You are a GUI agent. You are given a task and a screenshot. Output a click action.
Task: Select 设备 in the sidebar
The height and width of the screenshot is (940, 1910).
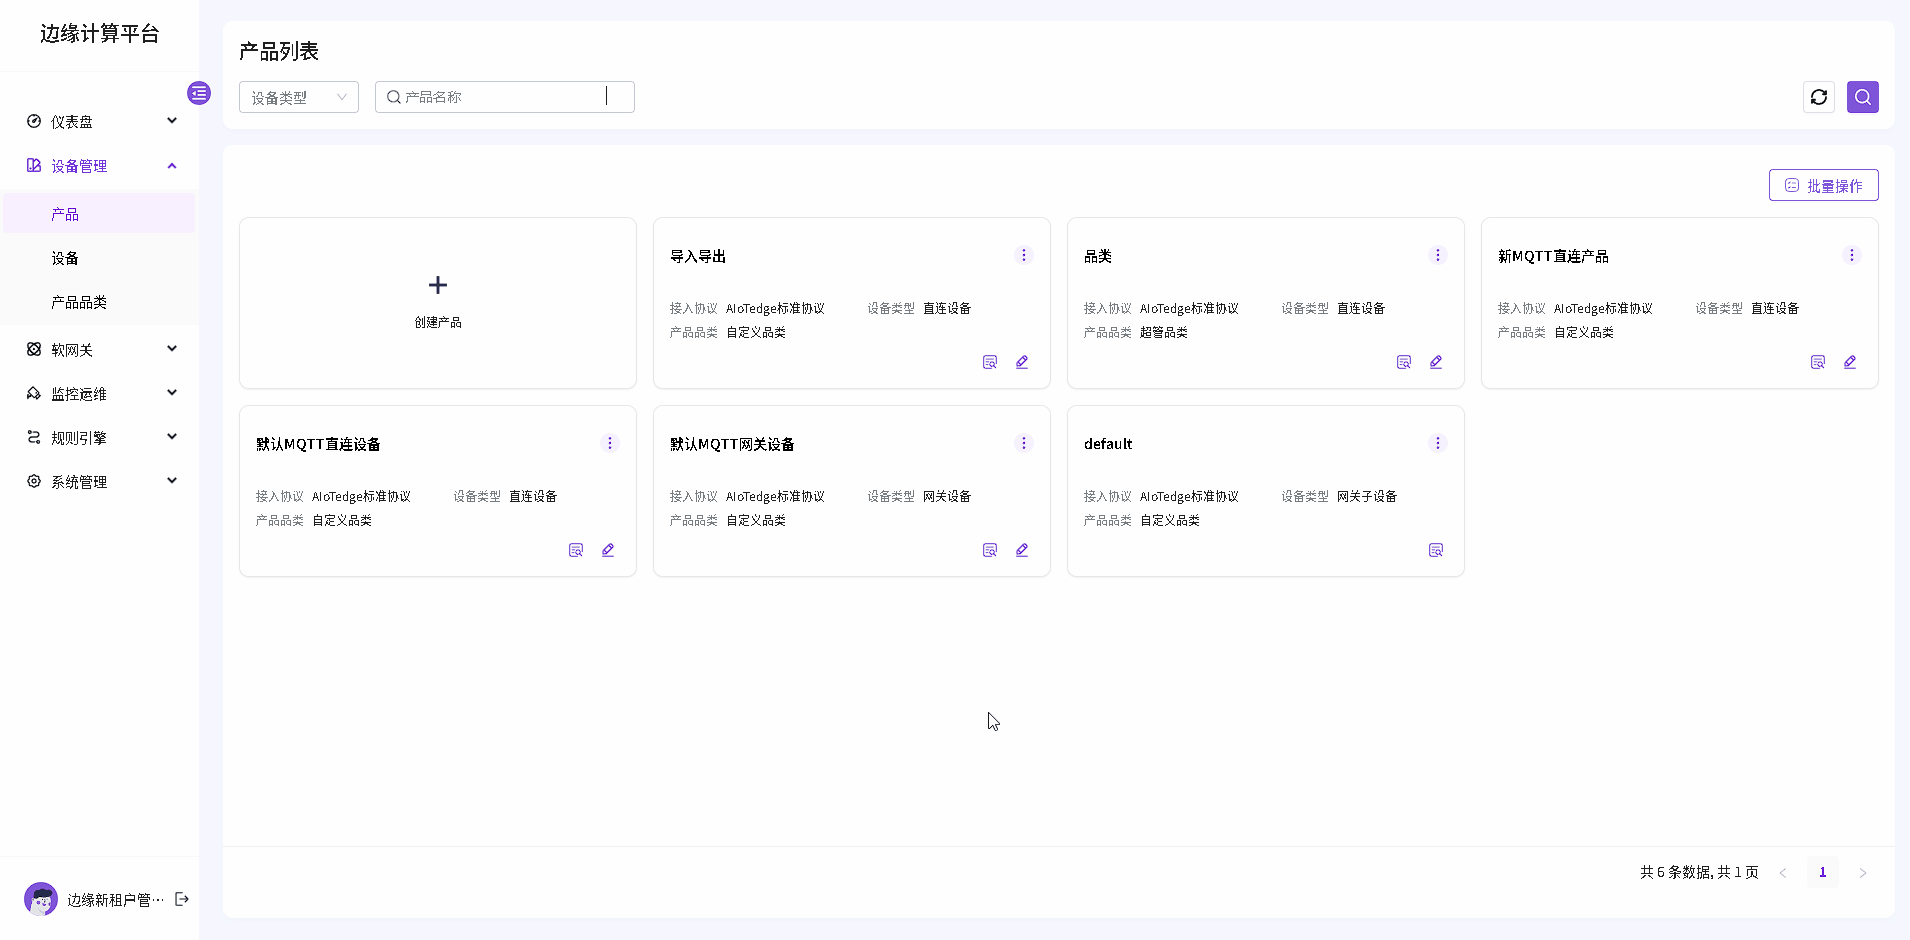(65, 258)
